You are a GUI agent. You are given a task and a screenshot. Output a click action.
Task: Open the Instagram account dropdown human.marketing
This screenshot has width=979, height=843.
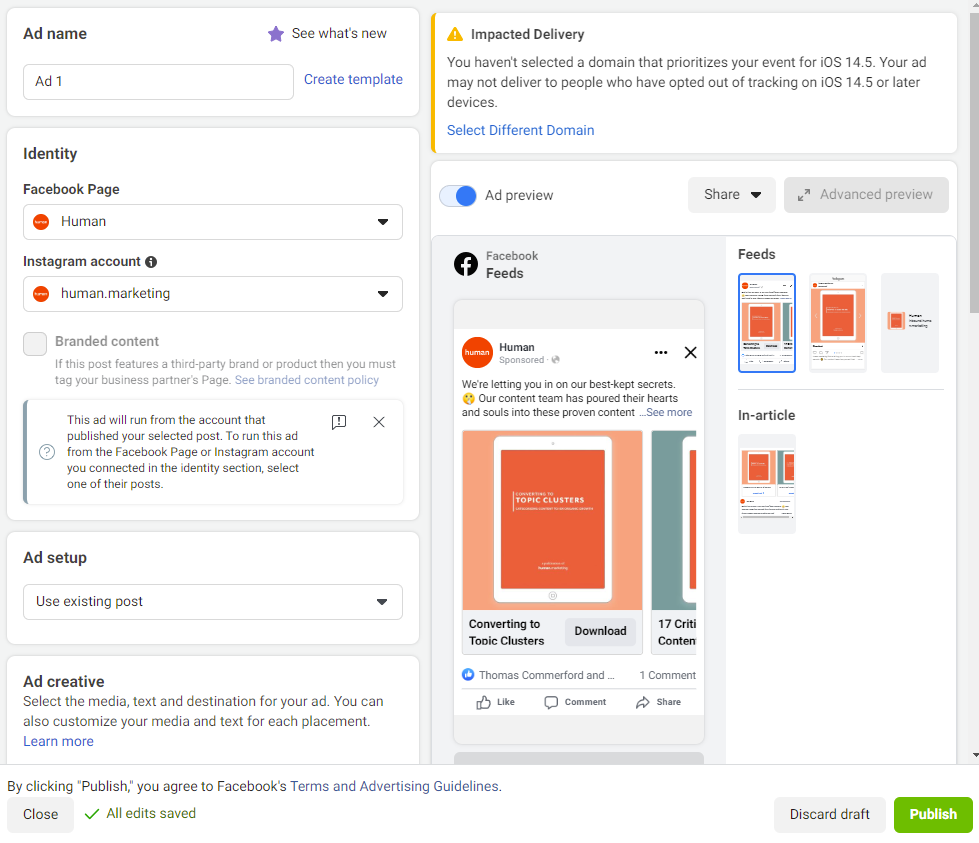[213, 293]
